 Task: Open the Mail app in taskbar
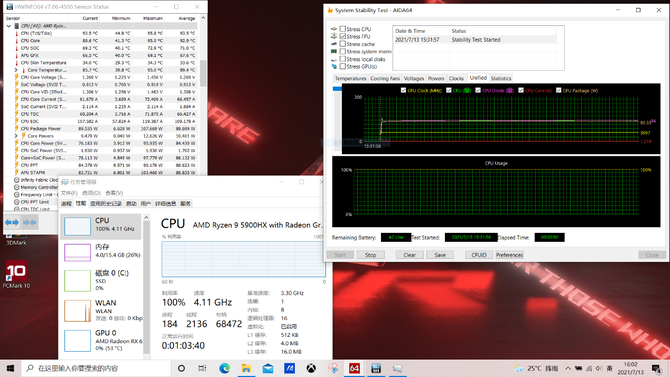(268, 368)
